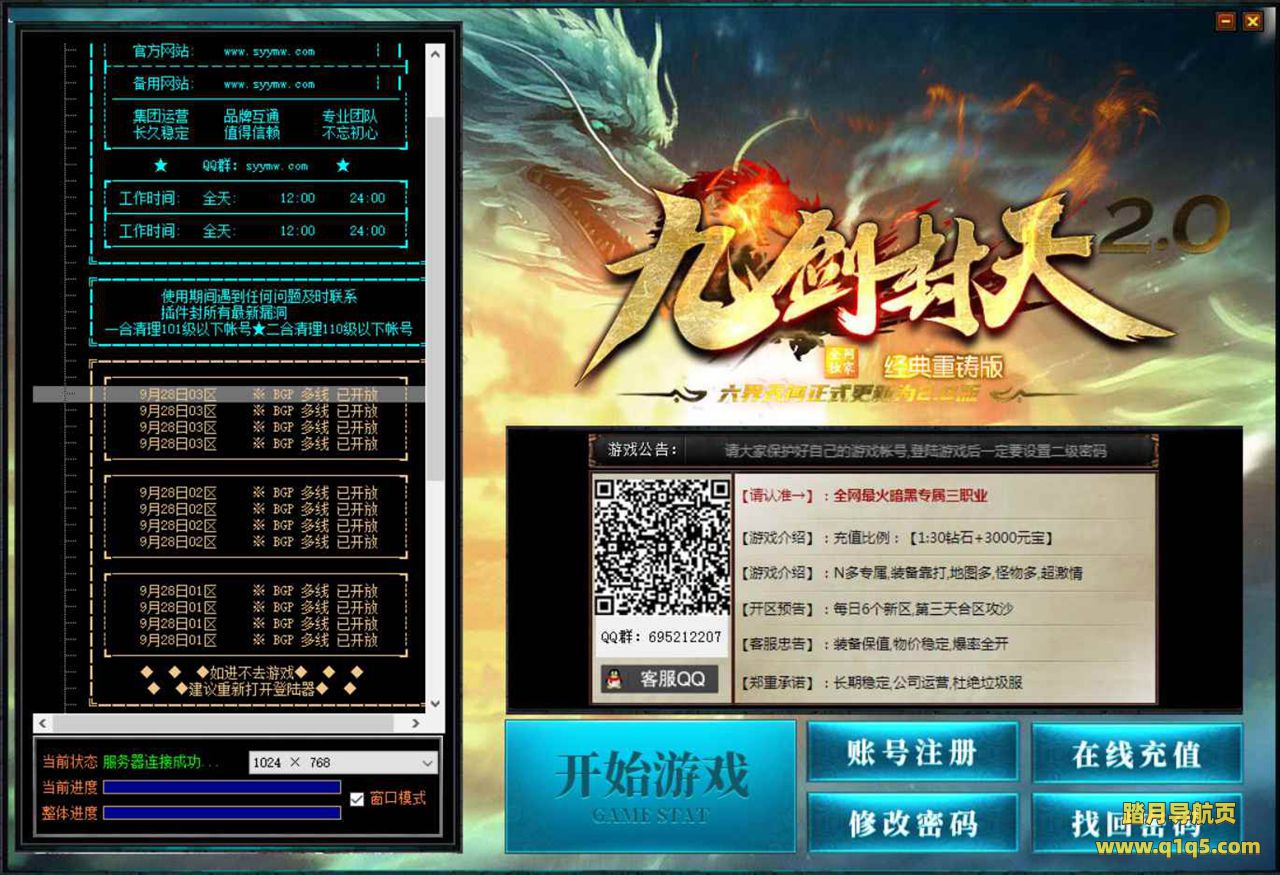Screen dimensions: 1280x875
Task: Select the first 9月28日02区 server row
Action: coord(258,493)
